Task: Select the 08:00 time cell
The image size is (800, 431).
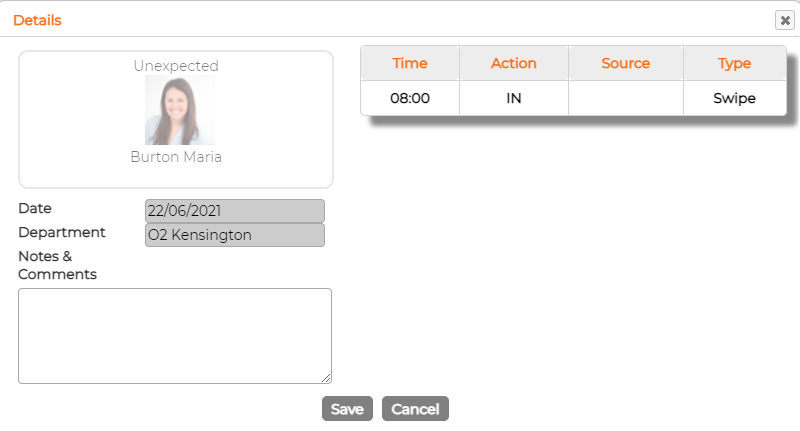Action: coord(410,98)
